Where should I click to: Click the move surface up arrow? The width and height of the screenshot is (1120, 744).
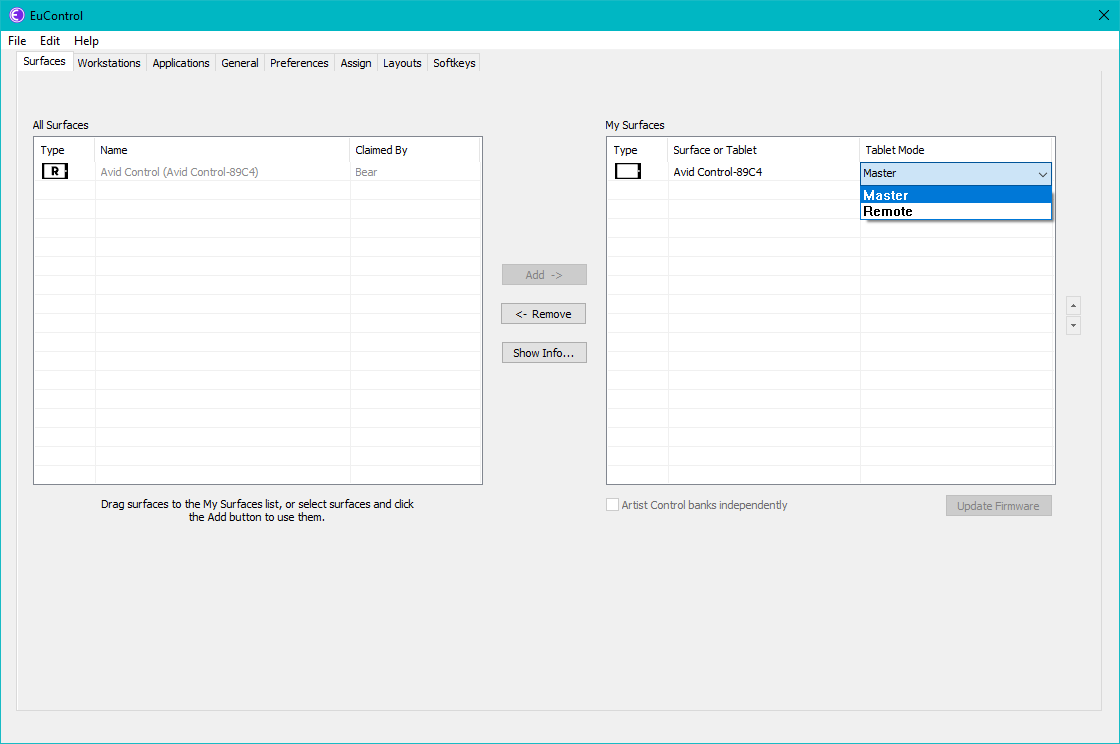1073,305
